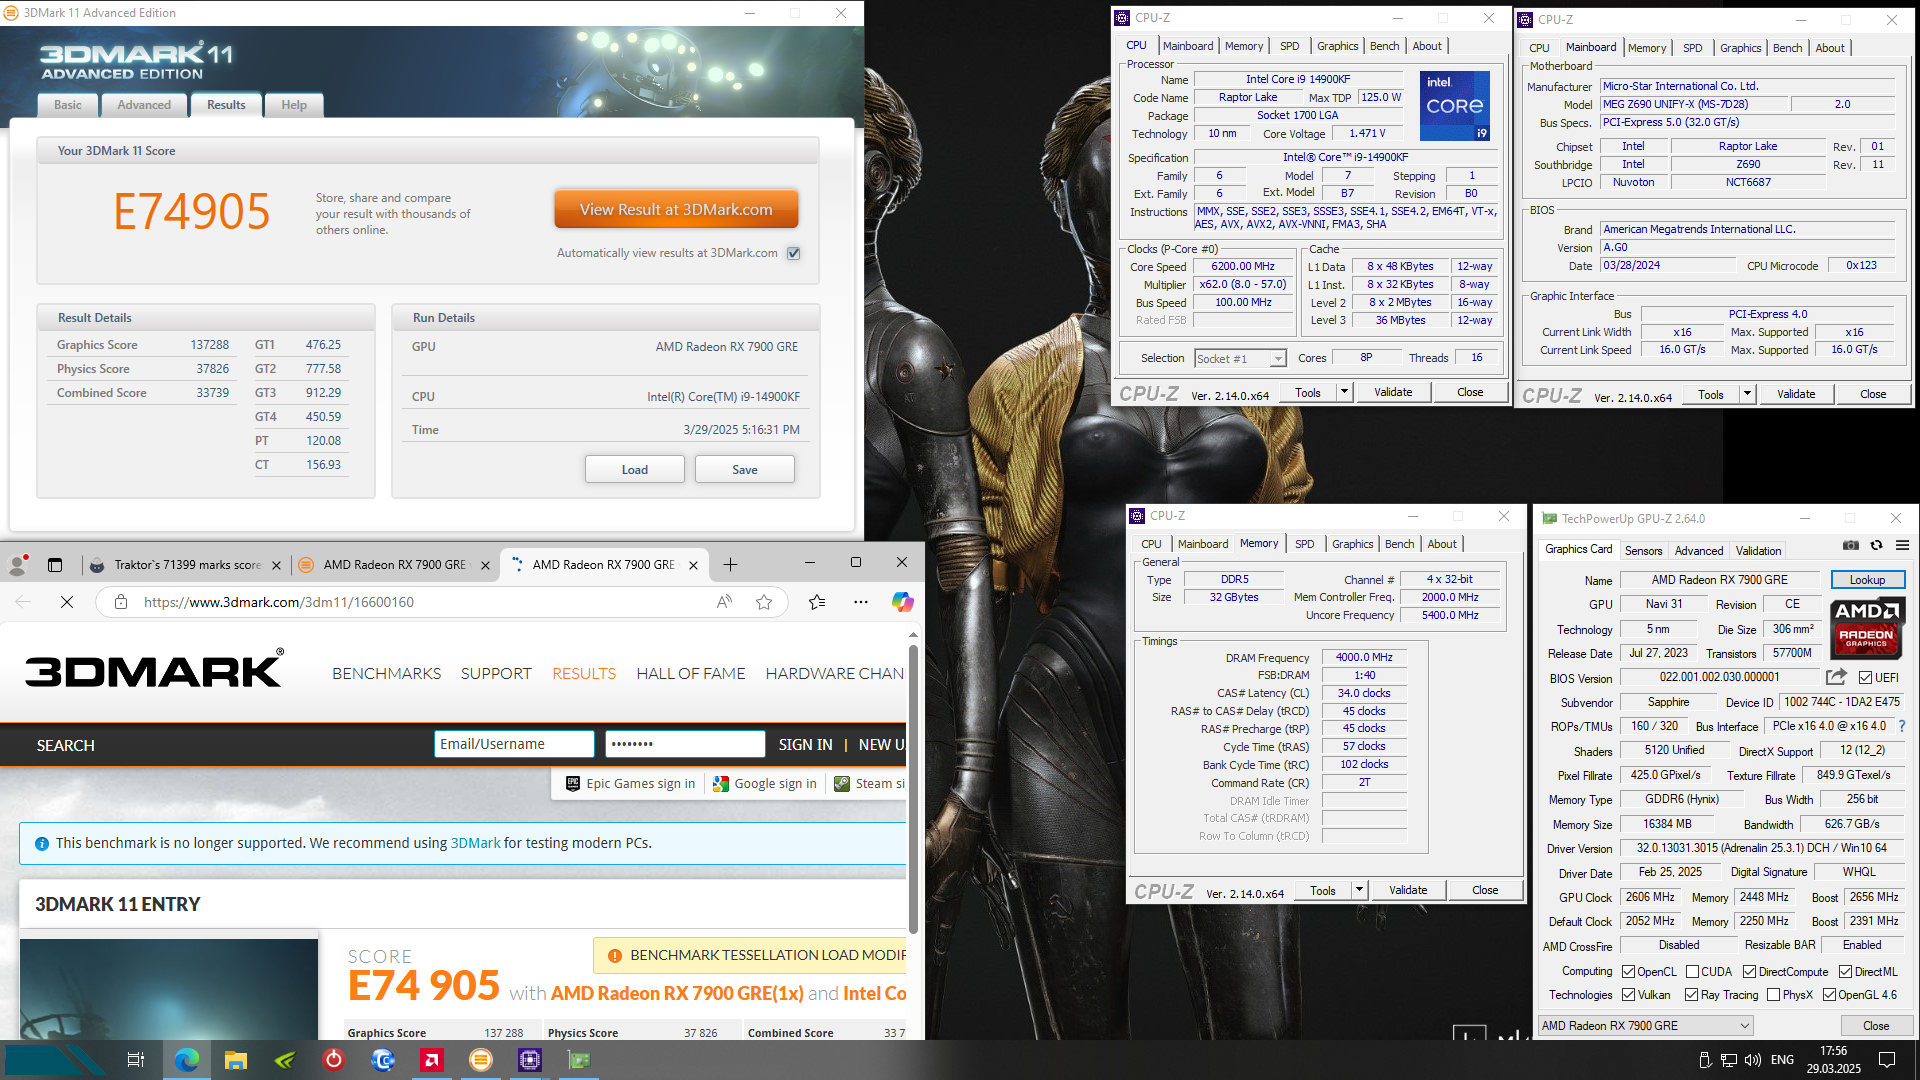Viewport: 1920px width, 1080px height.
Task: Toggle the OpenGL 4.6 checkbox in GPU-Z
Action: (1829, 995)
